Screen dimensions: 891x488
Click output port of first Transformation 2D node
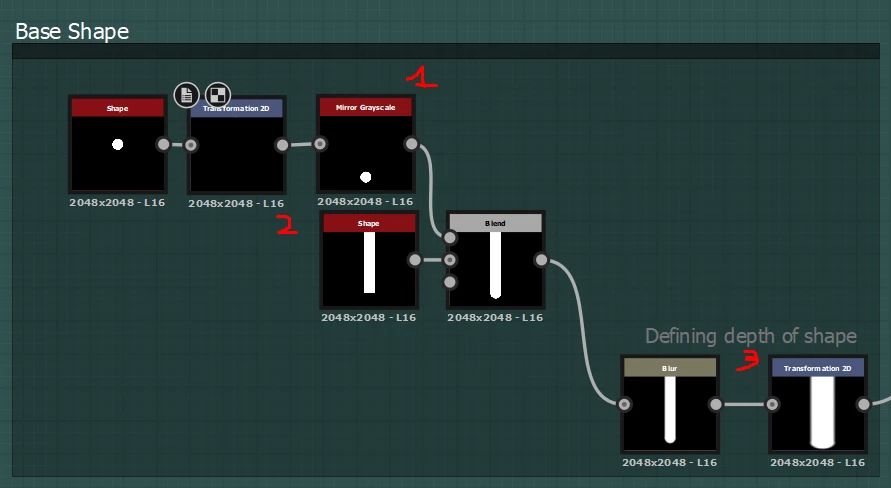[282, 145]
